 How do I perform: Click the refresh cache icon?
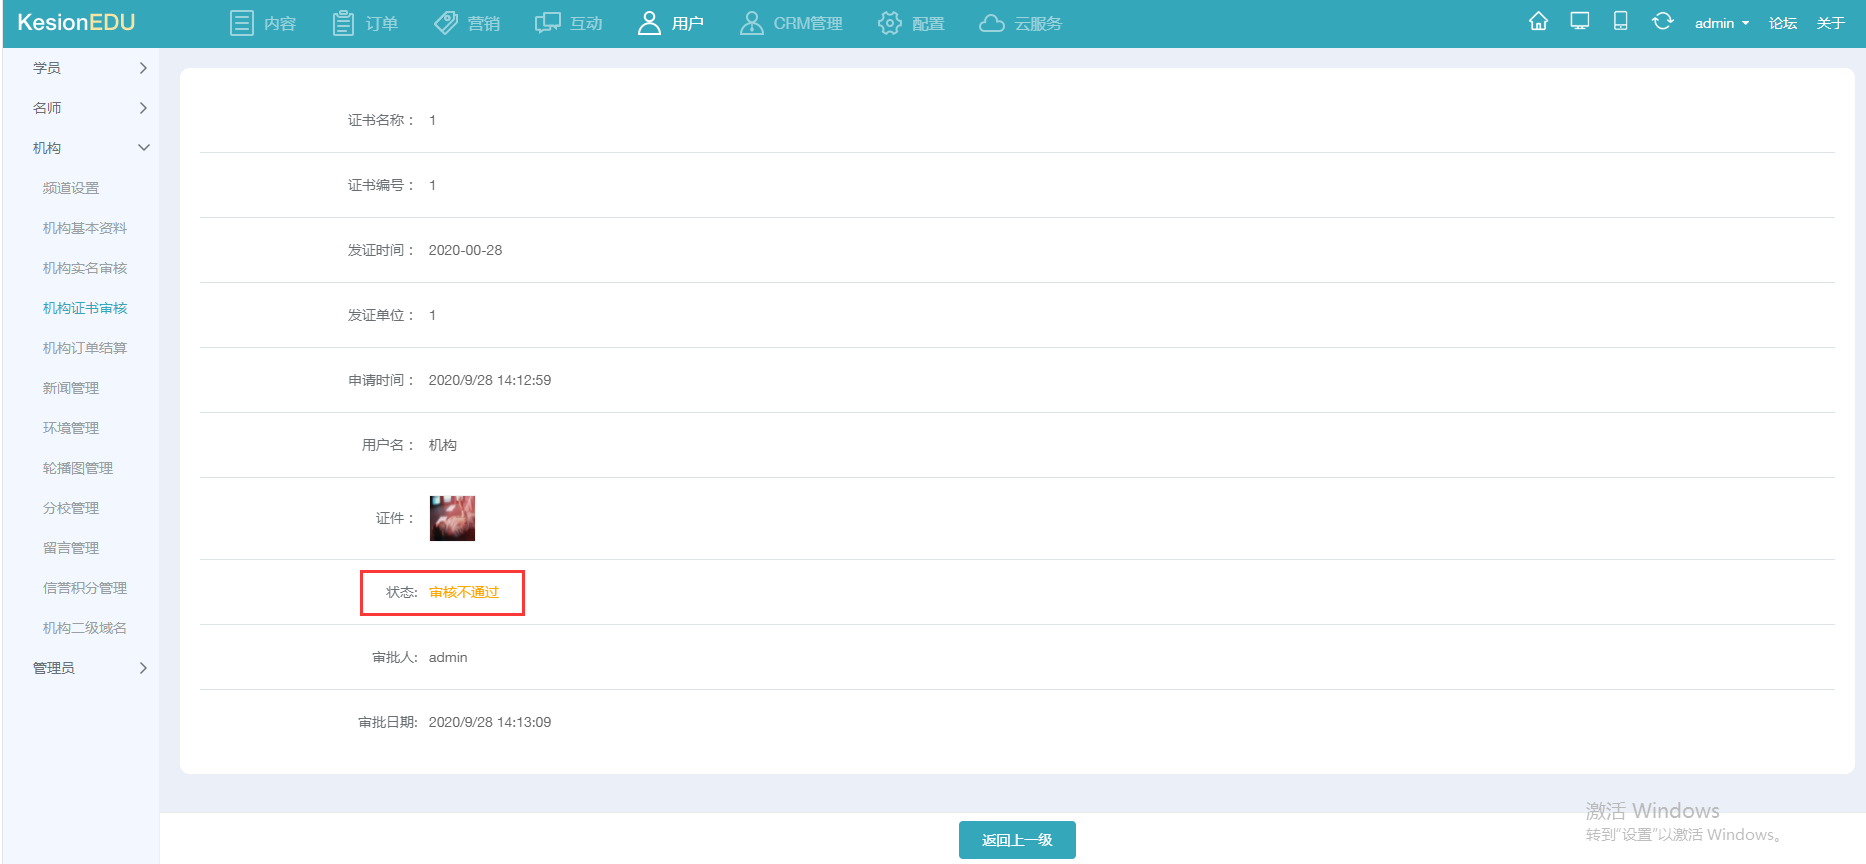(x=1662, y=21)
